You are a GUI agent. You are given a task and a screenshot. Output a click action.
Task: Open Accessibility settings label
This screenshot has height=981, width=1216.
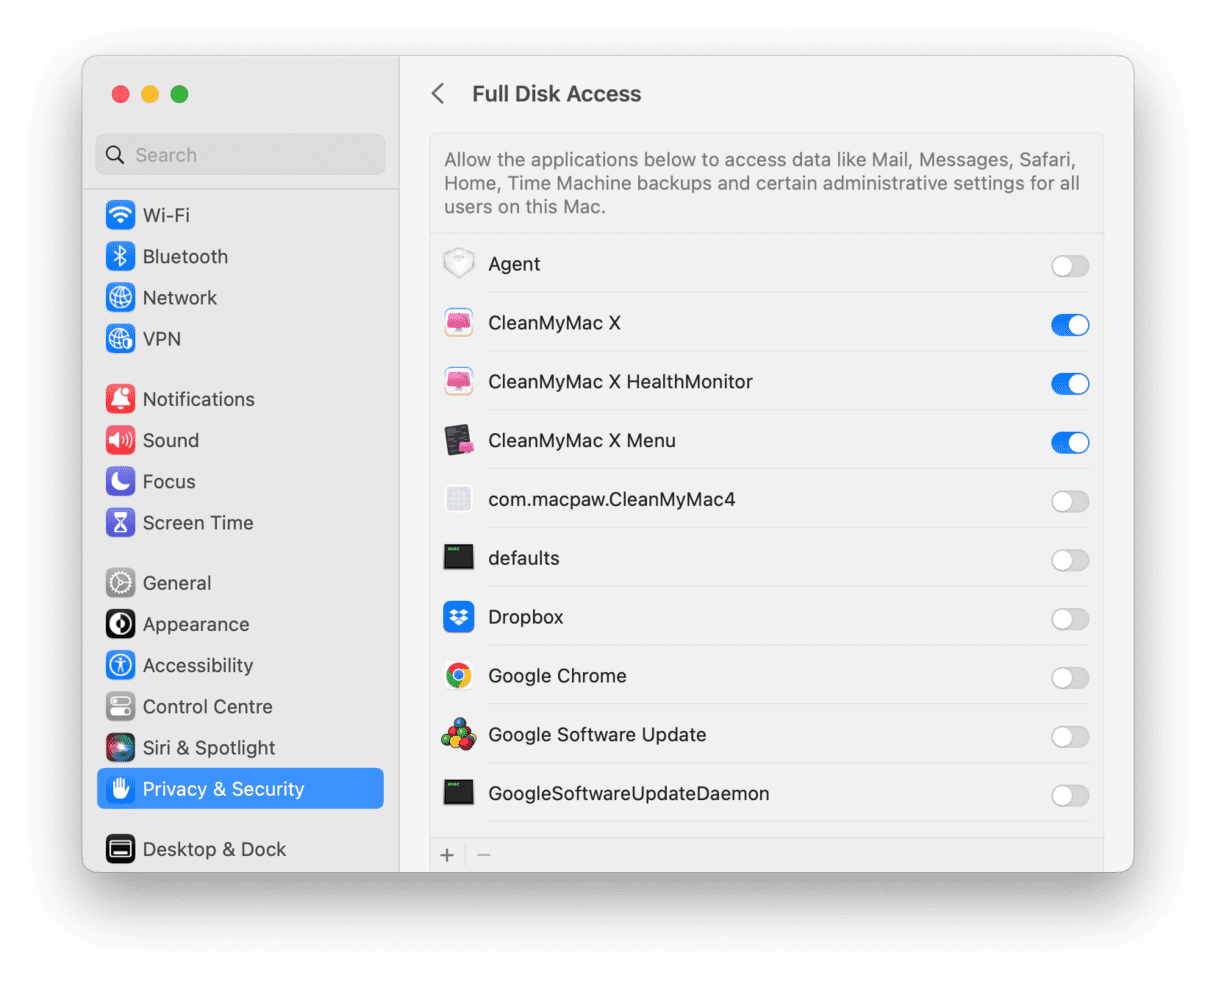click(x=198, y=665)
